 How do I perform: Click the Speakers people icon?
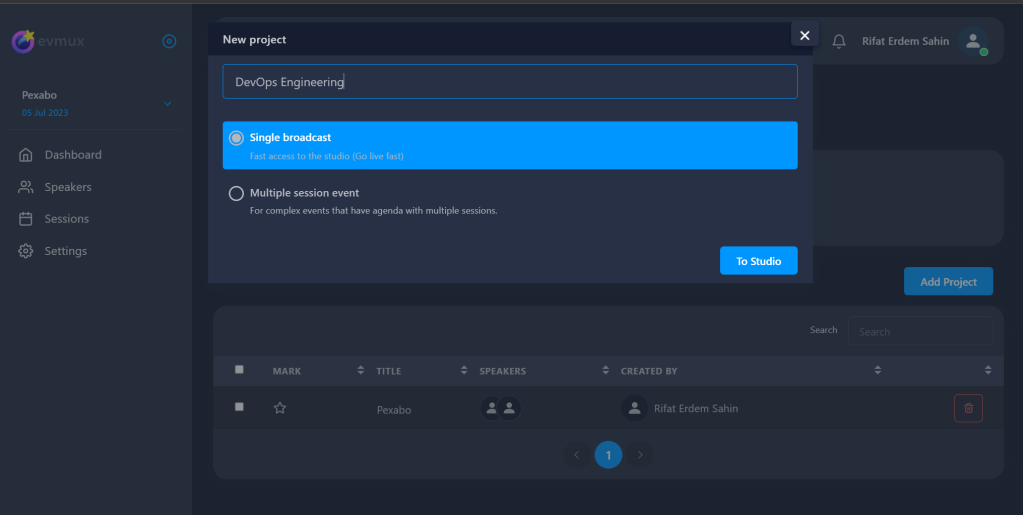[x=25, y=187]
